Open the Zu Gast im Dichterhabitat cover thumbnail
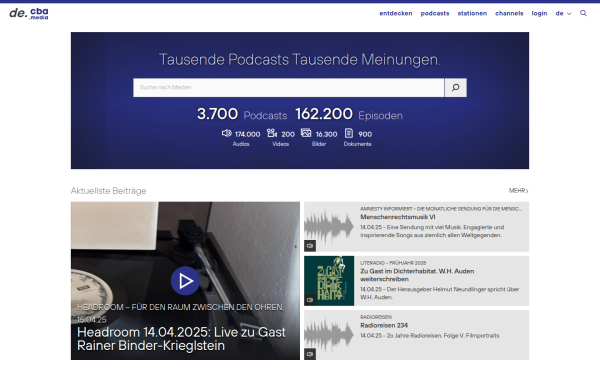The image size is (600, 375). 329,281
